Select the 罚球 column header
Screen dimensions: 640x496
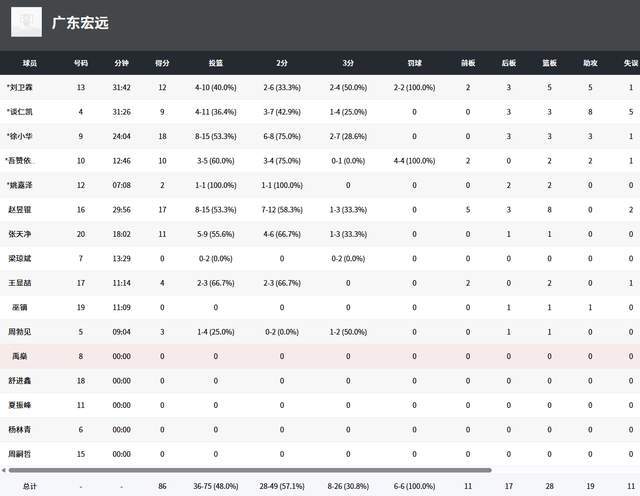coord(414,62)
